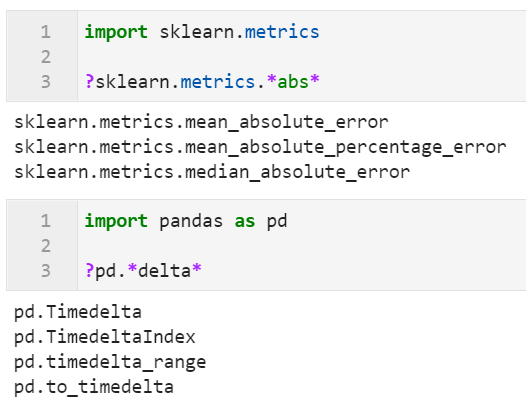Select the pd.TimedeltaIndex output line
Image resolution: width=526 pixels, height=412 pixels.
pos(105,337)
